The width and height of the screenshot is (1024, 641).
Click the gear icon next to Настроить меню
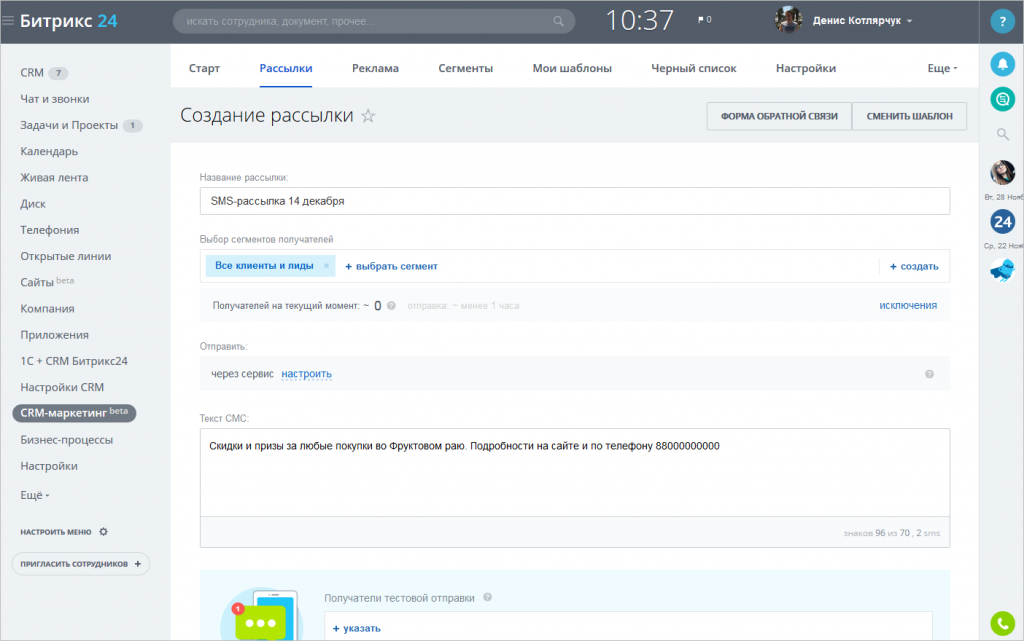(x=103, y=531)
